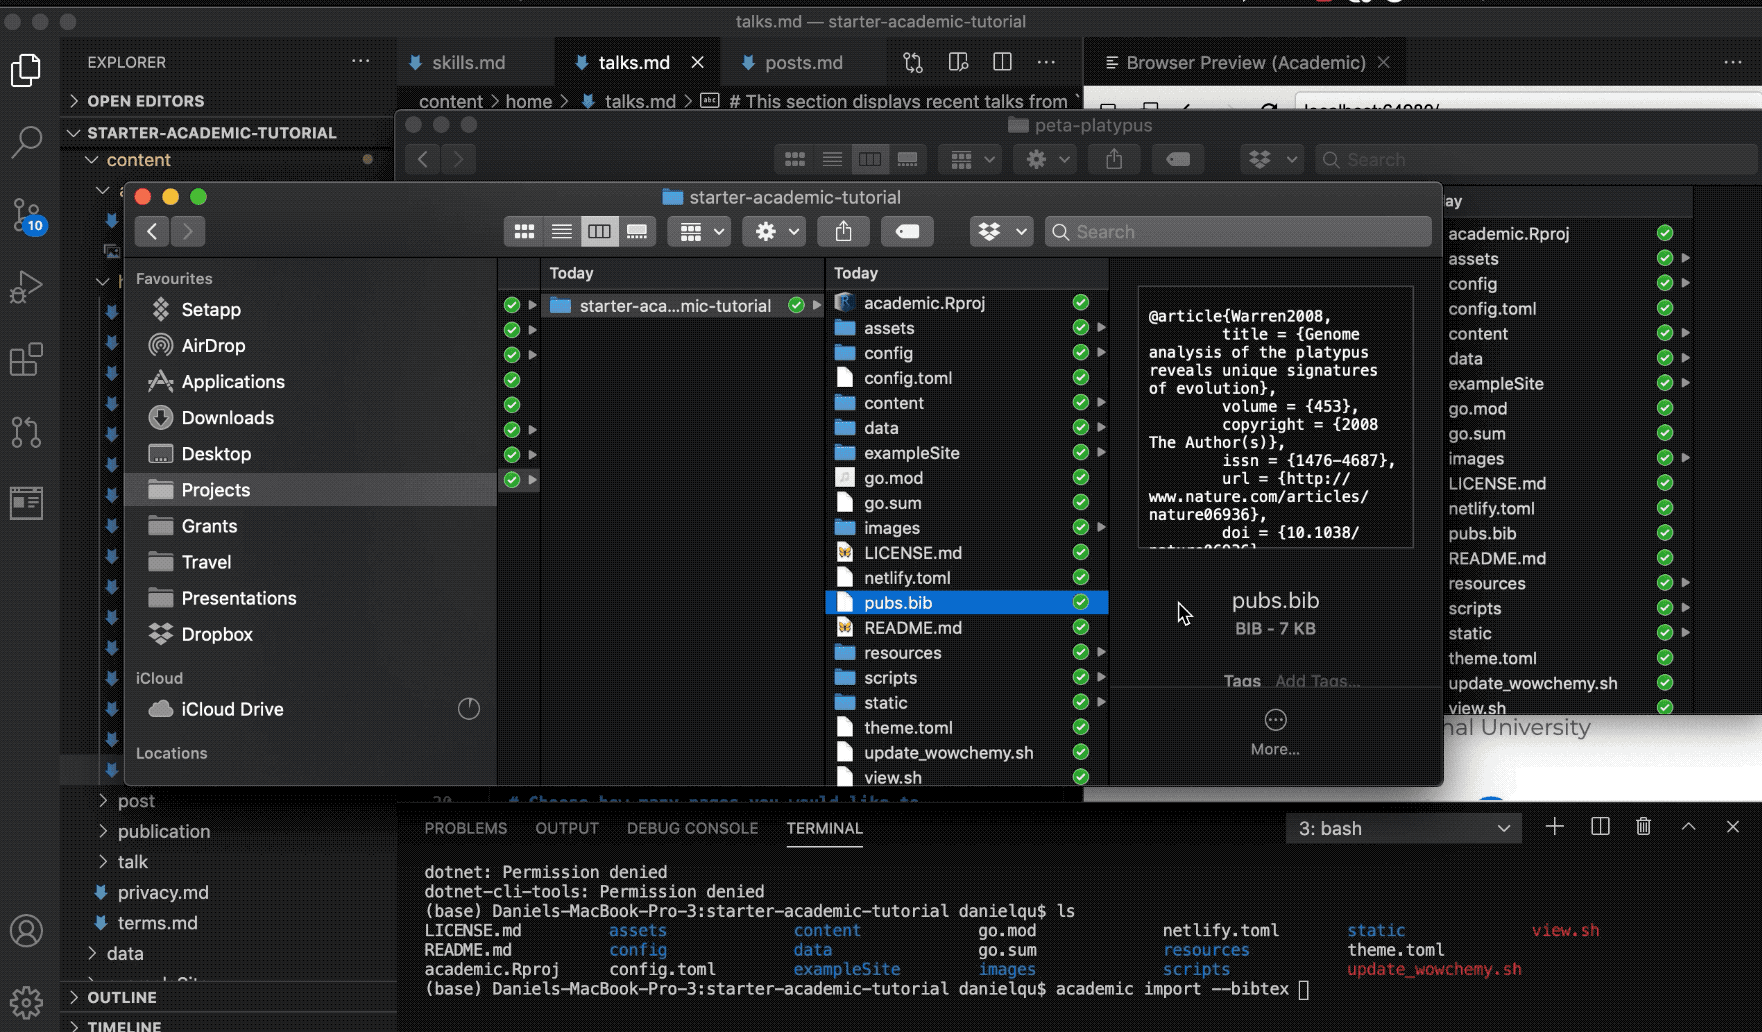The image size is (1762, 1032).
Task: Click the Finder share button
Action: click(x=843, y=232)
